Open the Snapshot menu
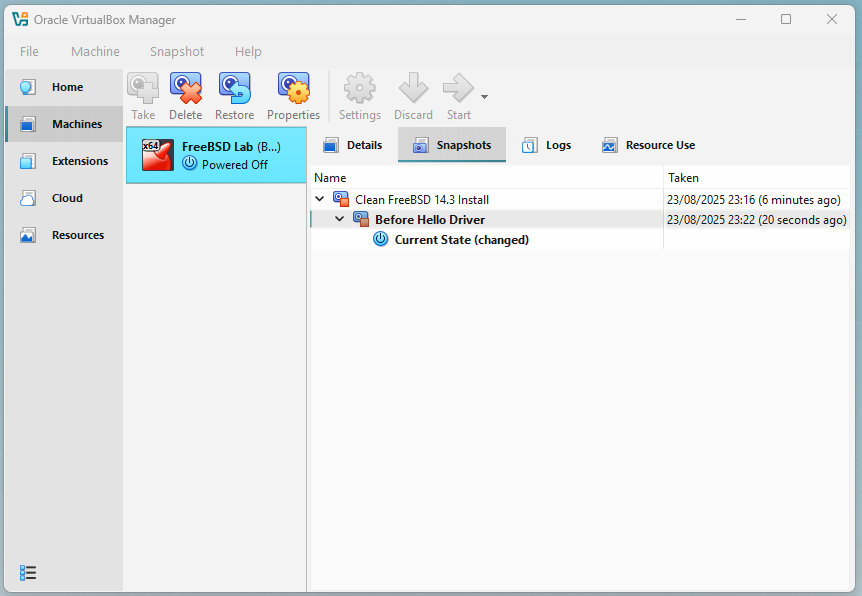Screen dimensions: 862x596 tap(177, 52)
